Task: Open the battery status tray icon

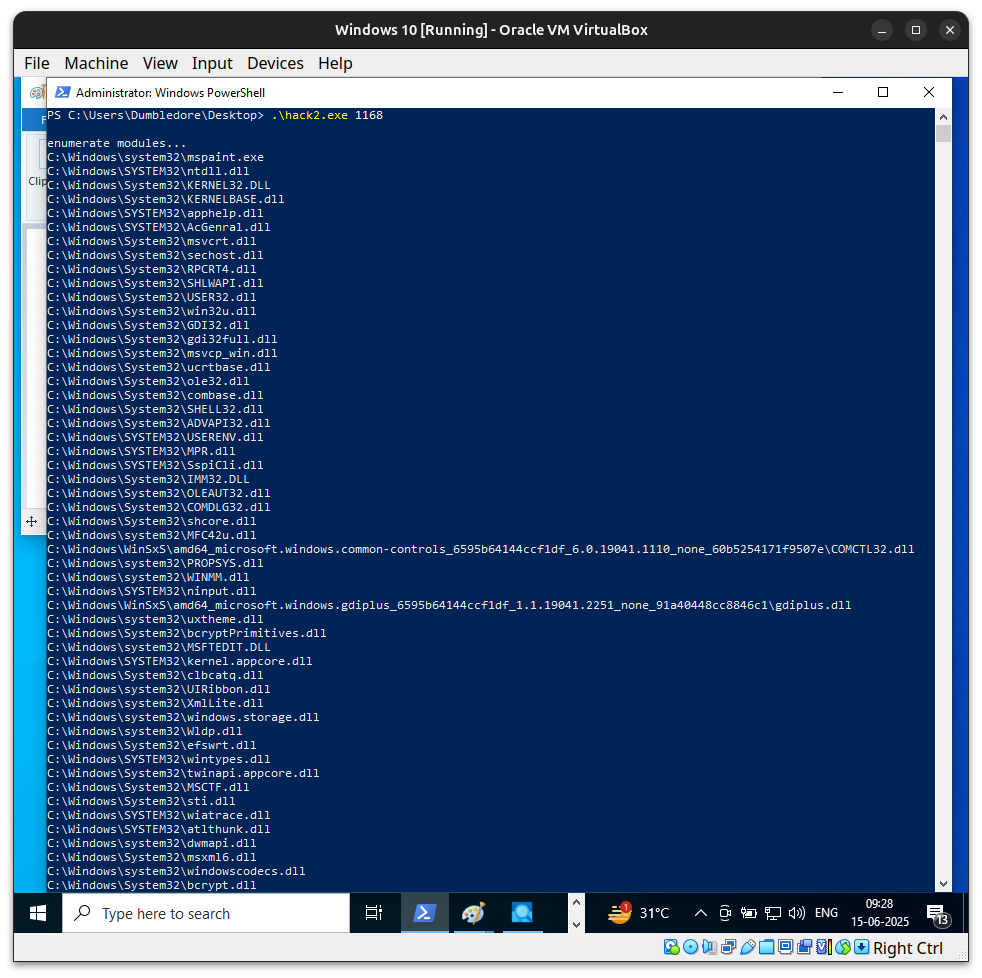Action: (748, 914)
